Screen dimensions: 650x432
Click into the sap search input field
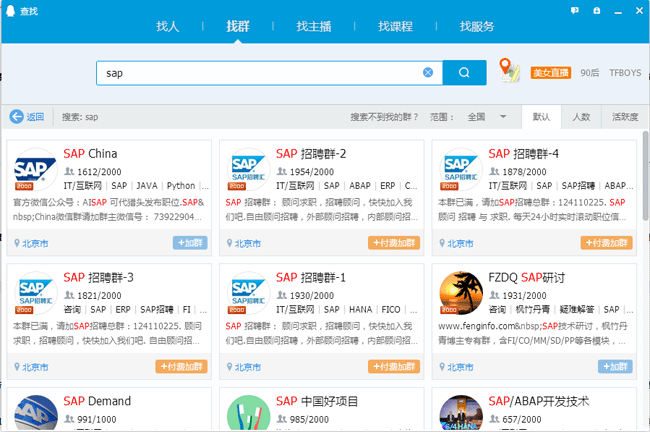point(260,73)
